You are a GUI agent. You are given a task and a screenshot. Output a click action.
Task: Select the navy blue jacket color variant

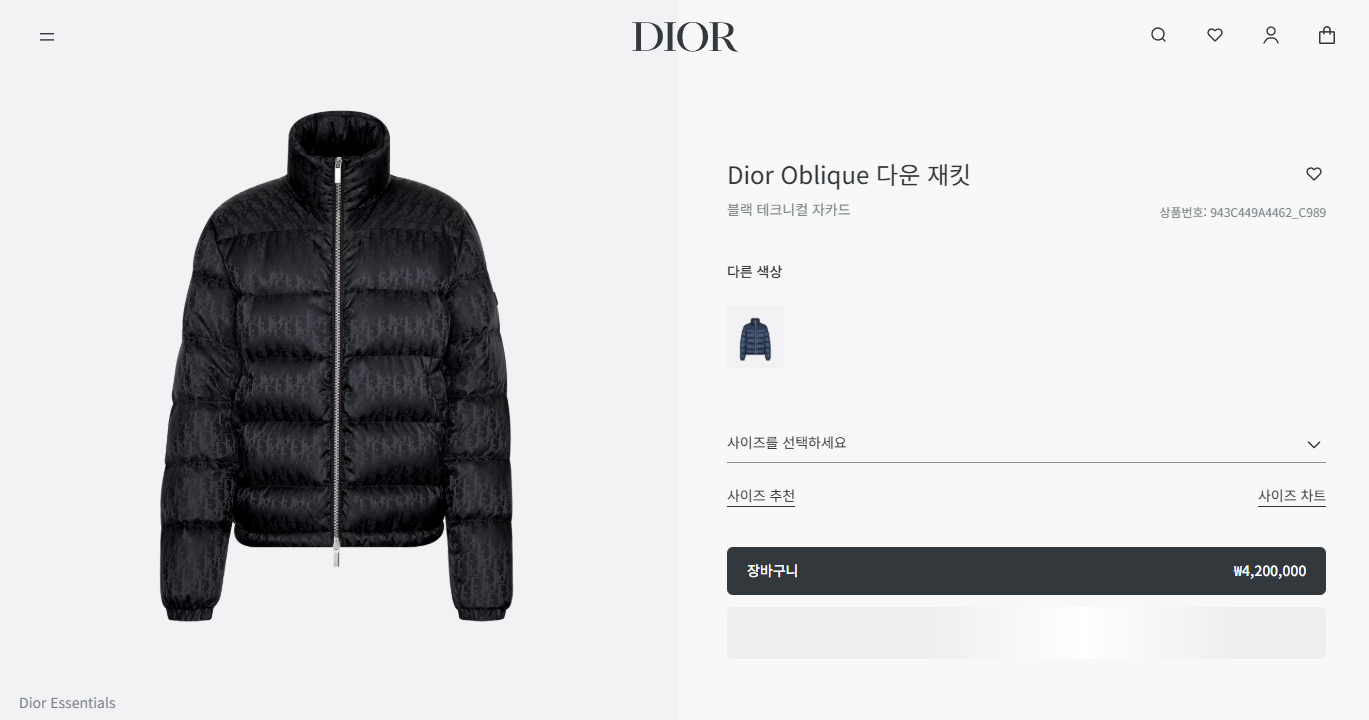(755, 337)
